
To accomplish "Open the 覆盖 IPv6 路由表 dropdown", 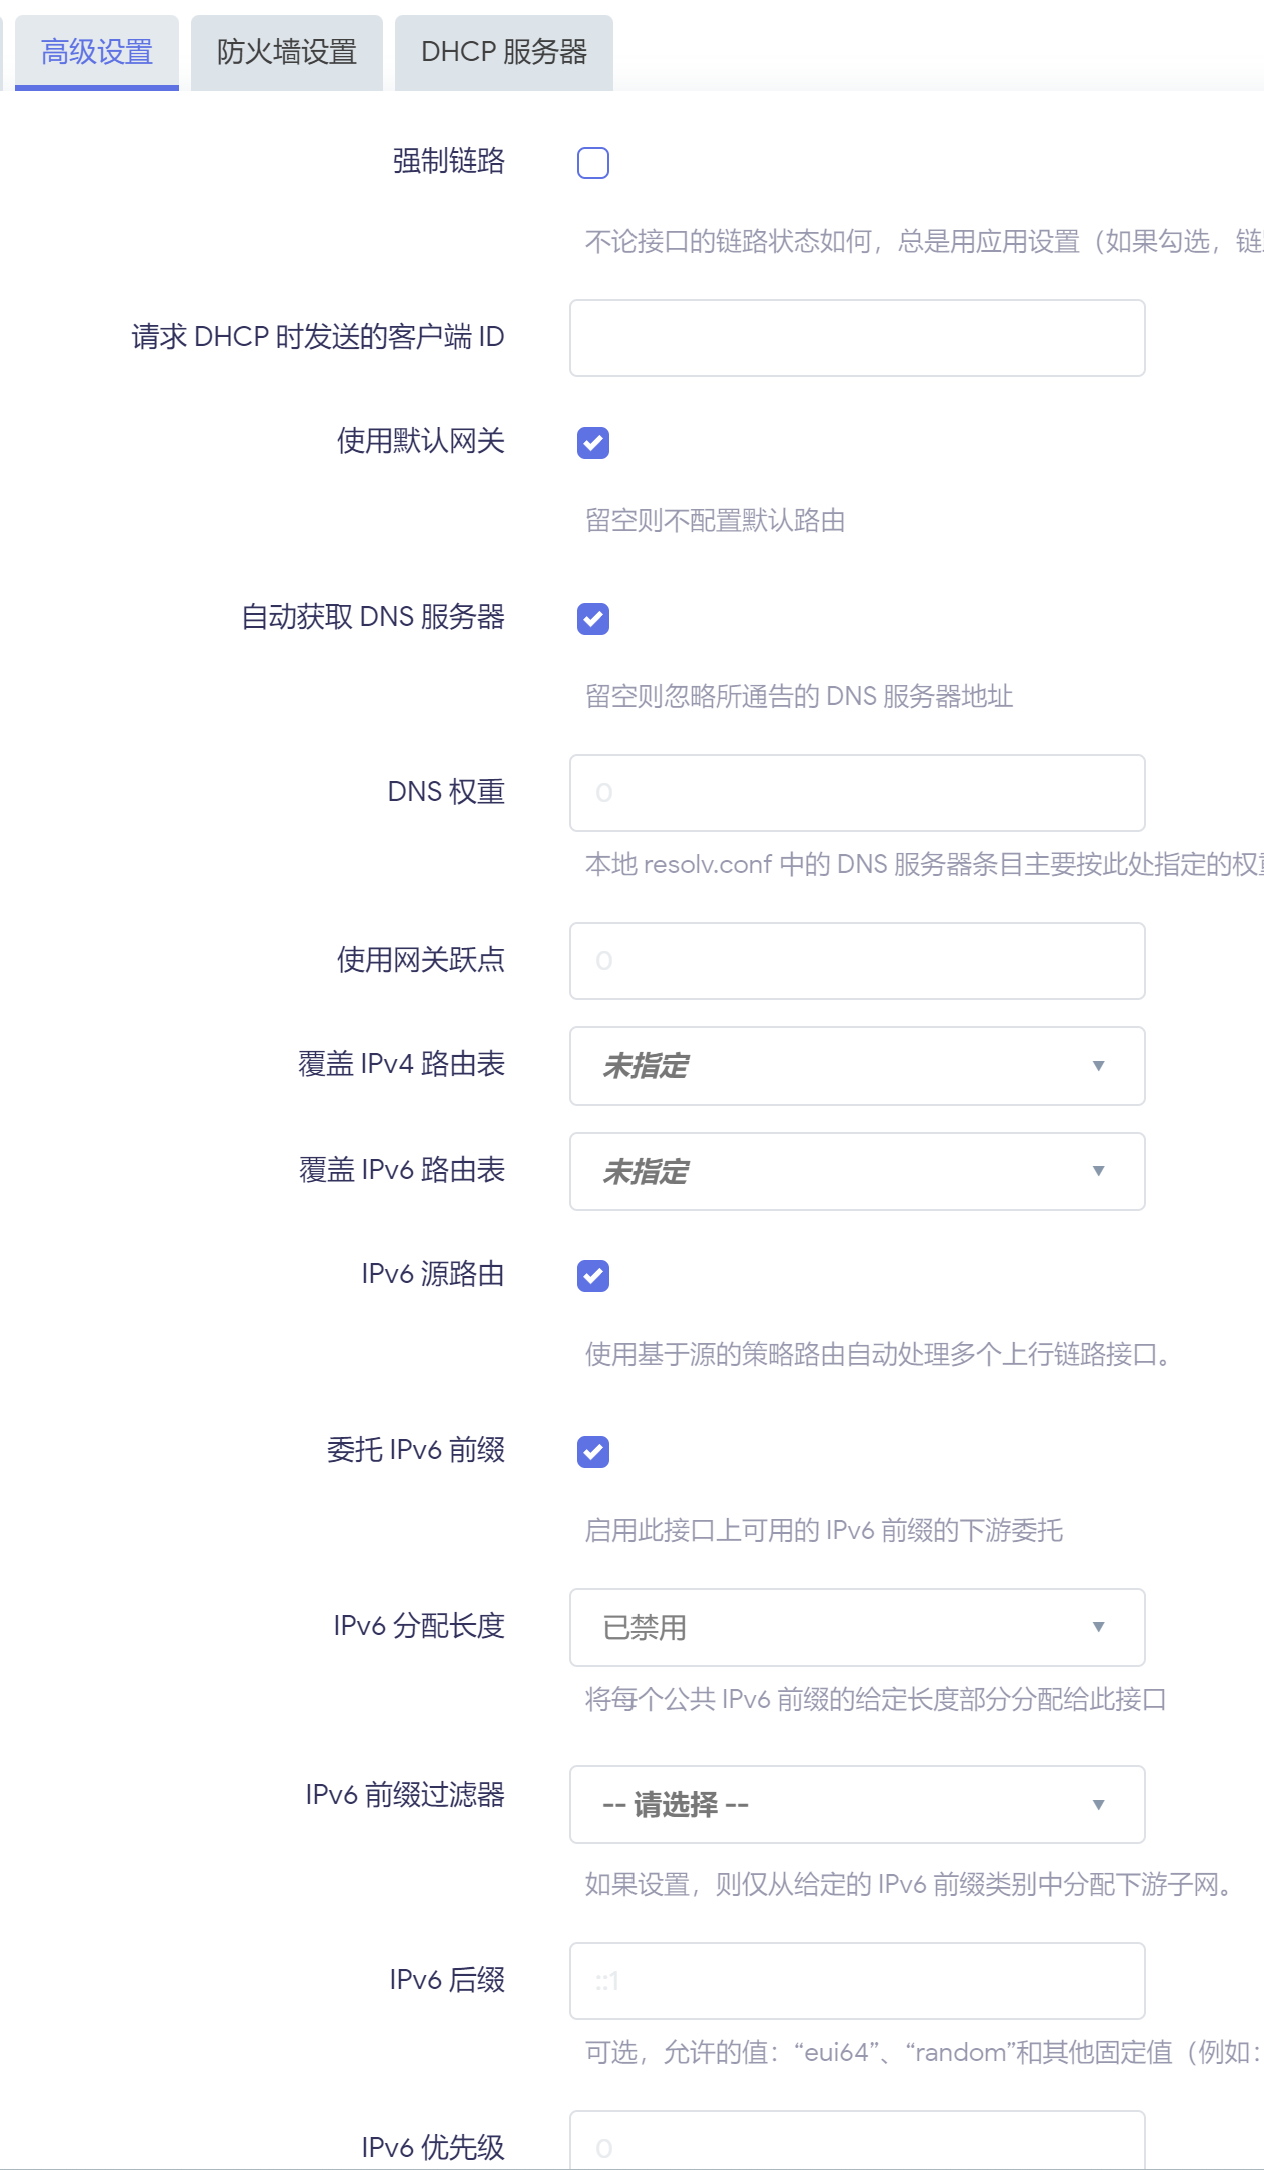I will point(857,1171).
